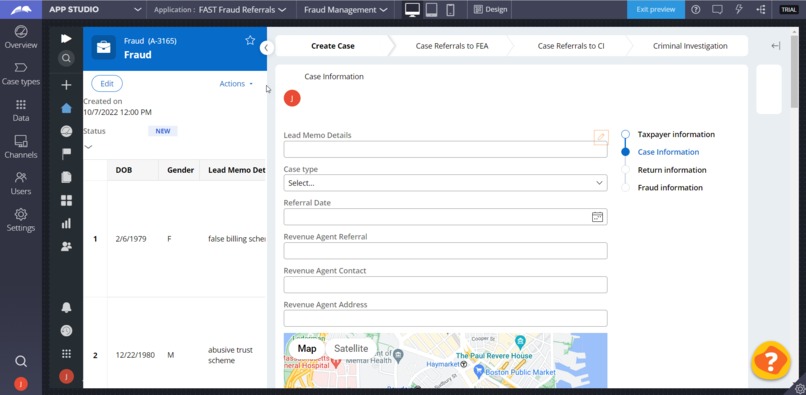The height and width of the screenshot is (395, 806).
Task: Click the plus Create icon in portal sidebar
Action: pos(66,85)
